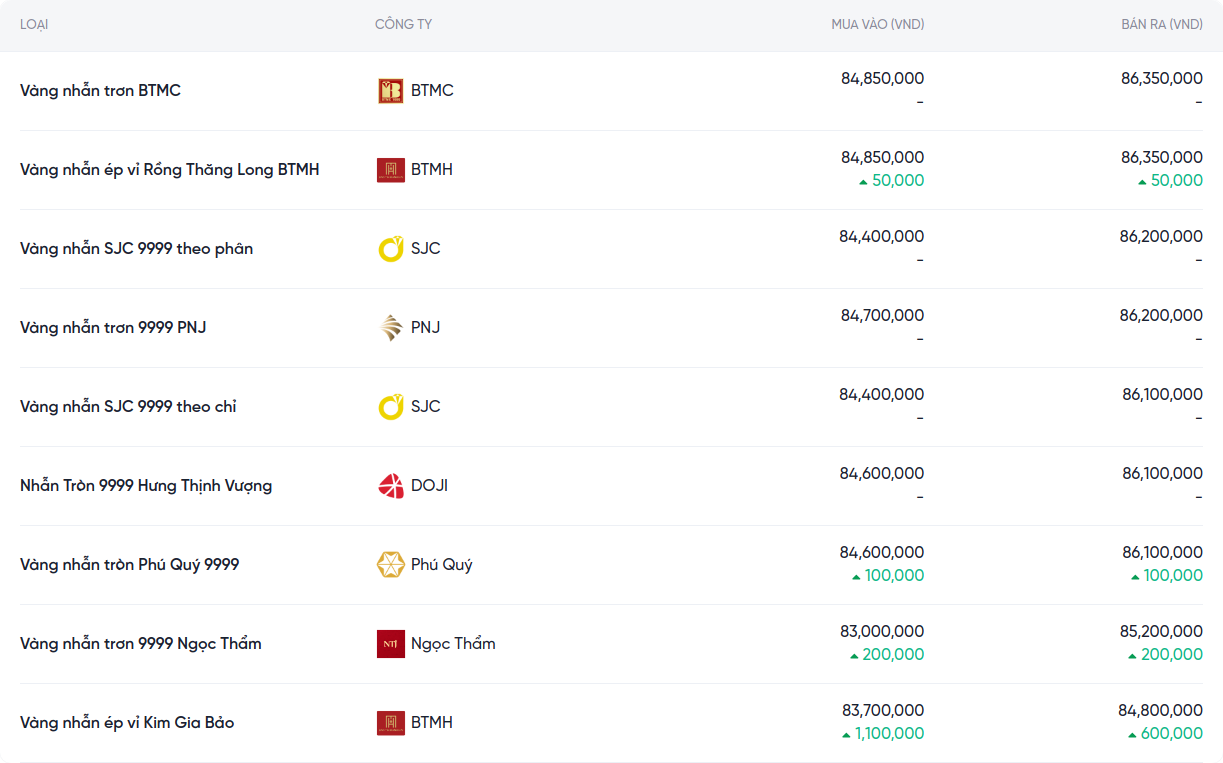The image size is (1223, 763).
Task: Sort by MUA VÀO (VND) header
Action: (x=877, y=24)
